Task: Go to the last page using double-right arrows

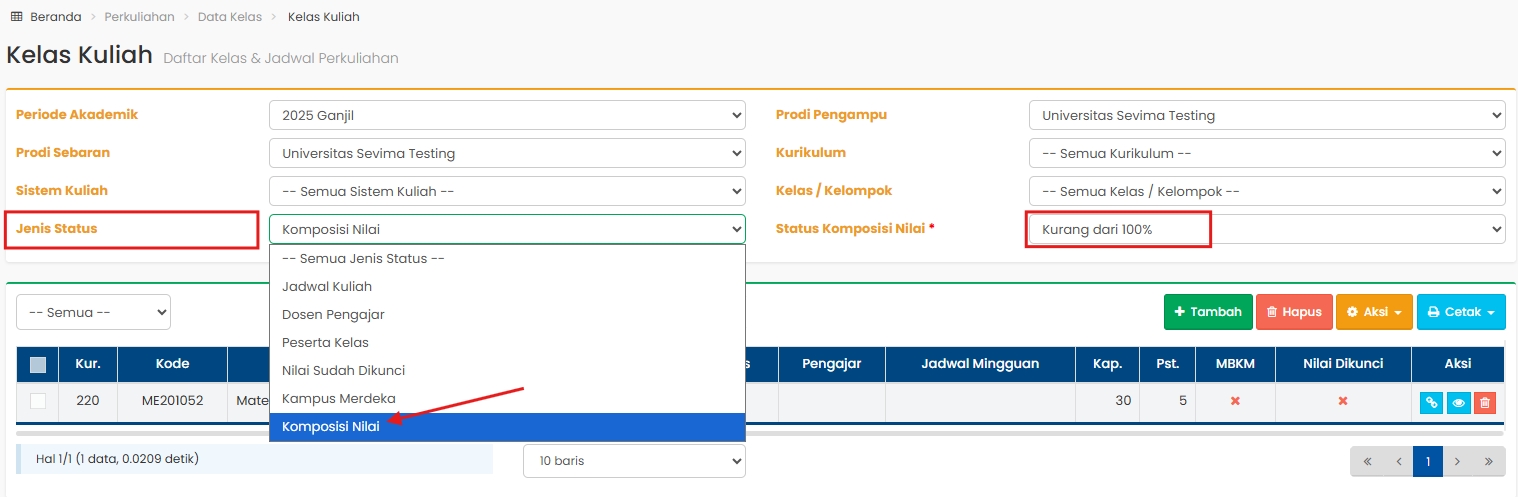Action: click(1488, 461)
